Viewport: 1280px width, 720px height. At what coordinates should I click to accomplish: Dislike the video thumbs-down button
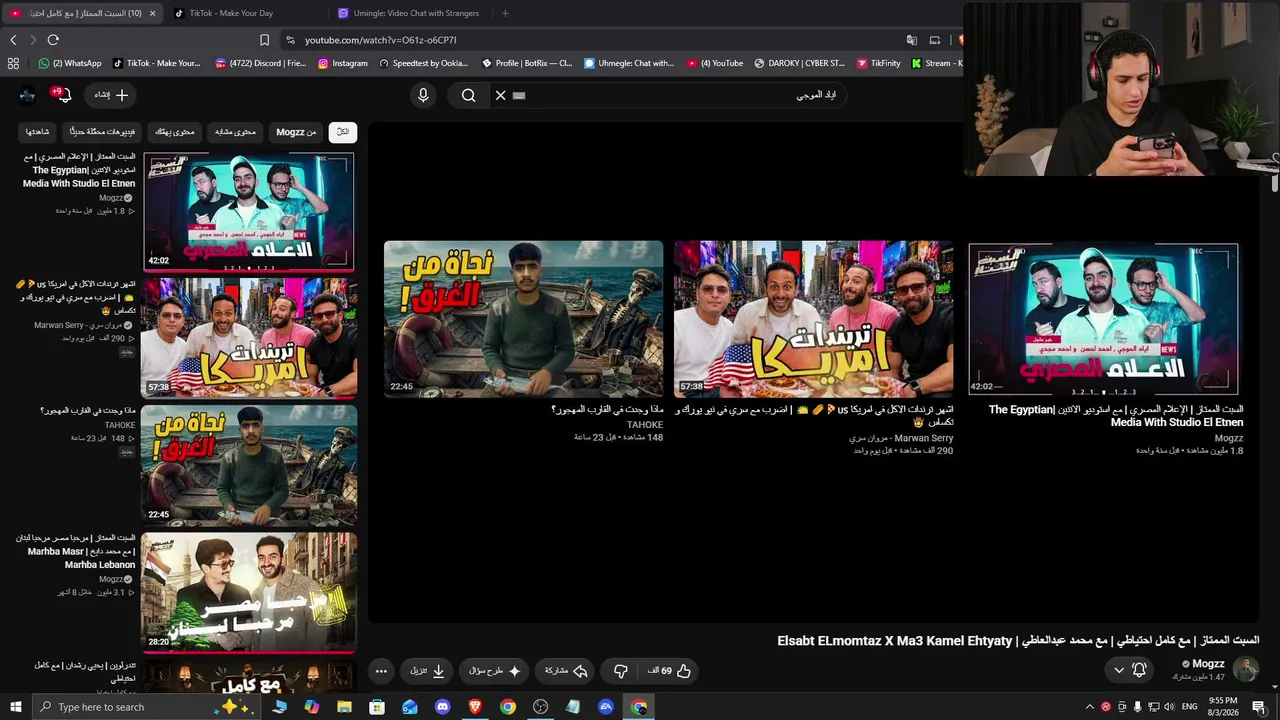click(x=620, y=671)
